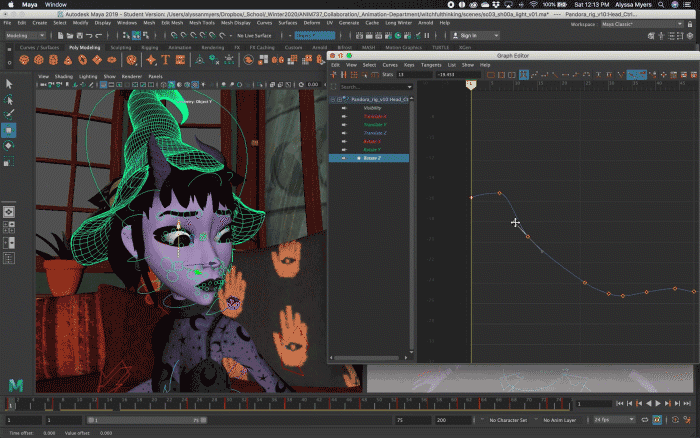Click Graph Editor Flat tangents icon

[x=565, y=75]
